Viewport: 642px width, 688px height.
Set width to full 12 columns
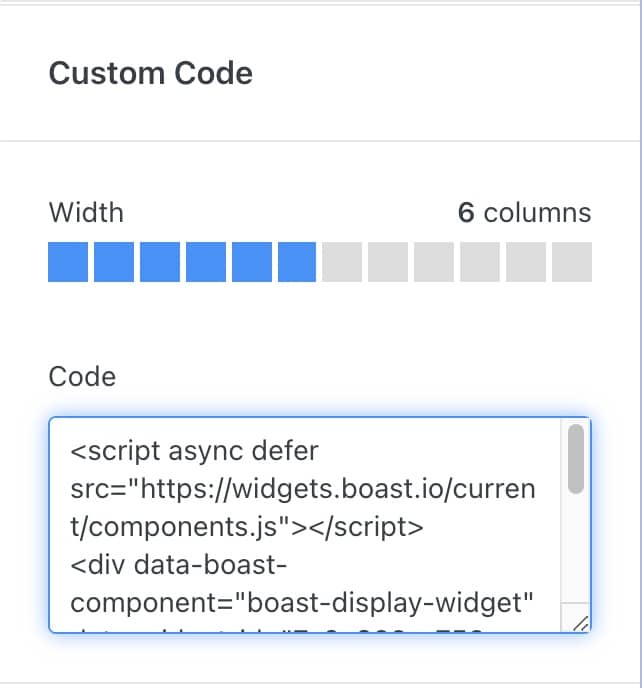pos(572,262)
